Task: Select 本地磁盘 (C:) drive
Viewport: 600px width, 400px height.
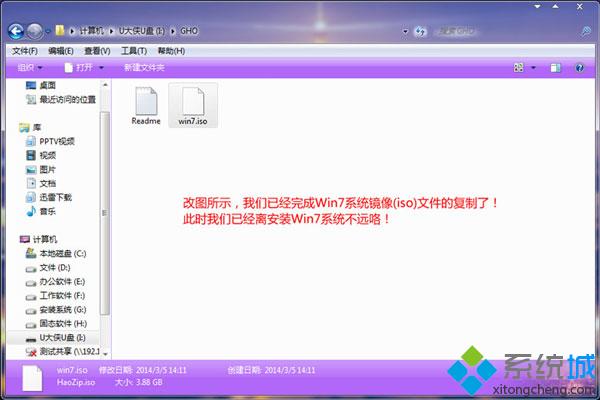Action: [56, 253]
